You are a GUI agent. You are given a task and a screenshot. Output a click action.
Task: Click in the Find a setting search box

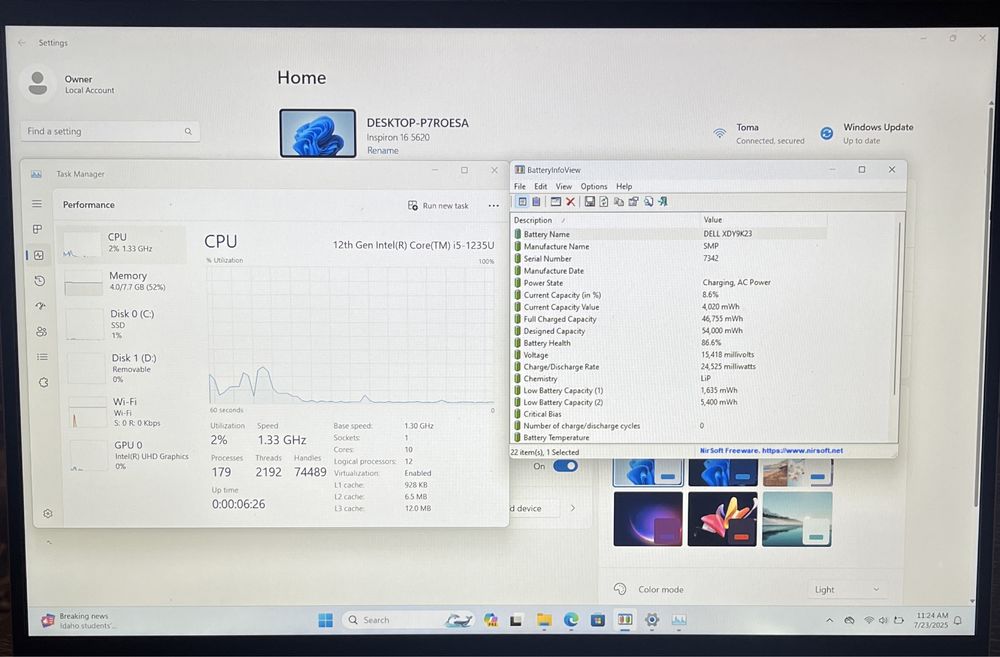(110, 131)
